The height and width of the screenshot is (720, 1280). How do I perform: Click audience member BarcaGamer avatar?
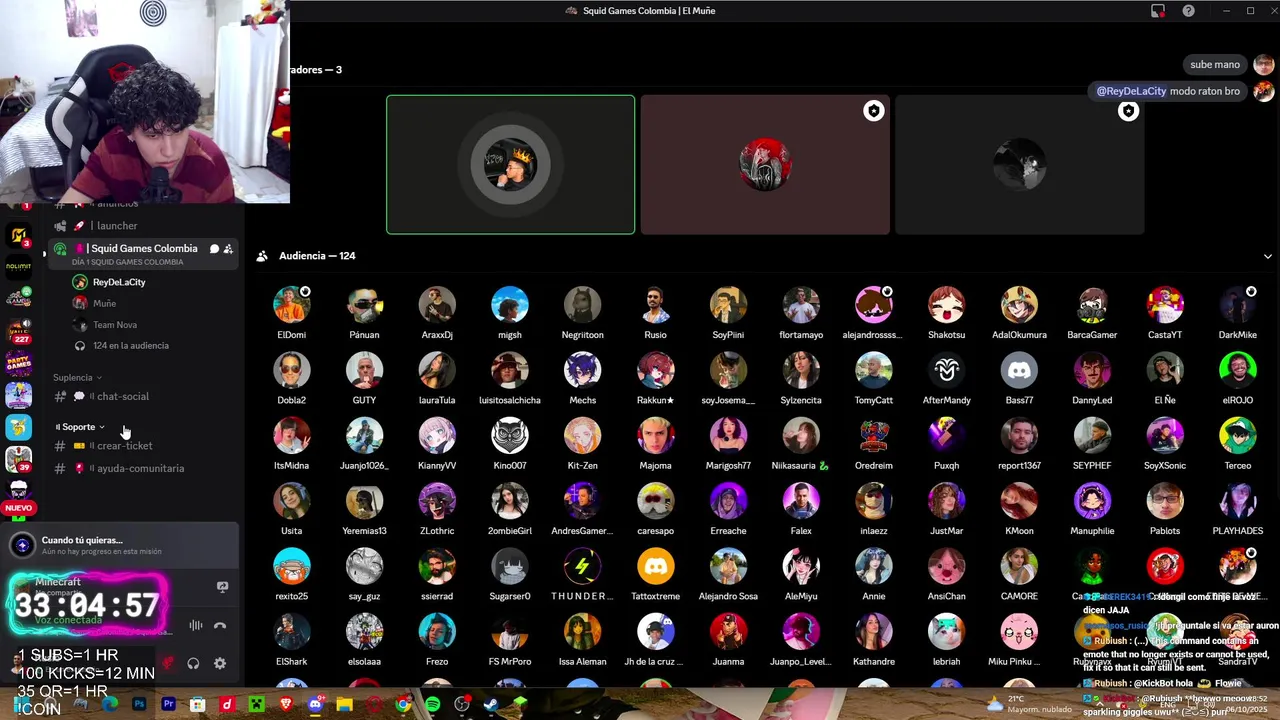click(x=1092, y=306)
